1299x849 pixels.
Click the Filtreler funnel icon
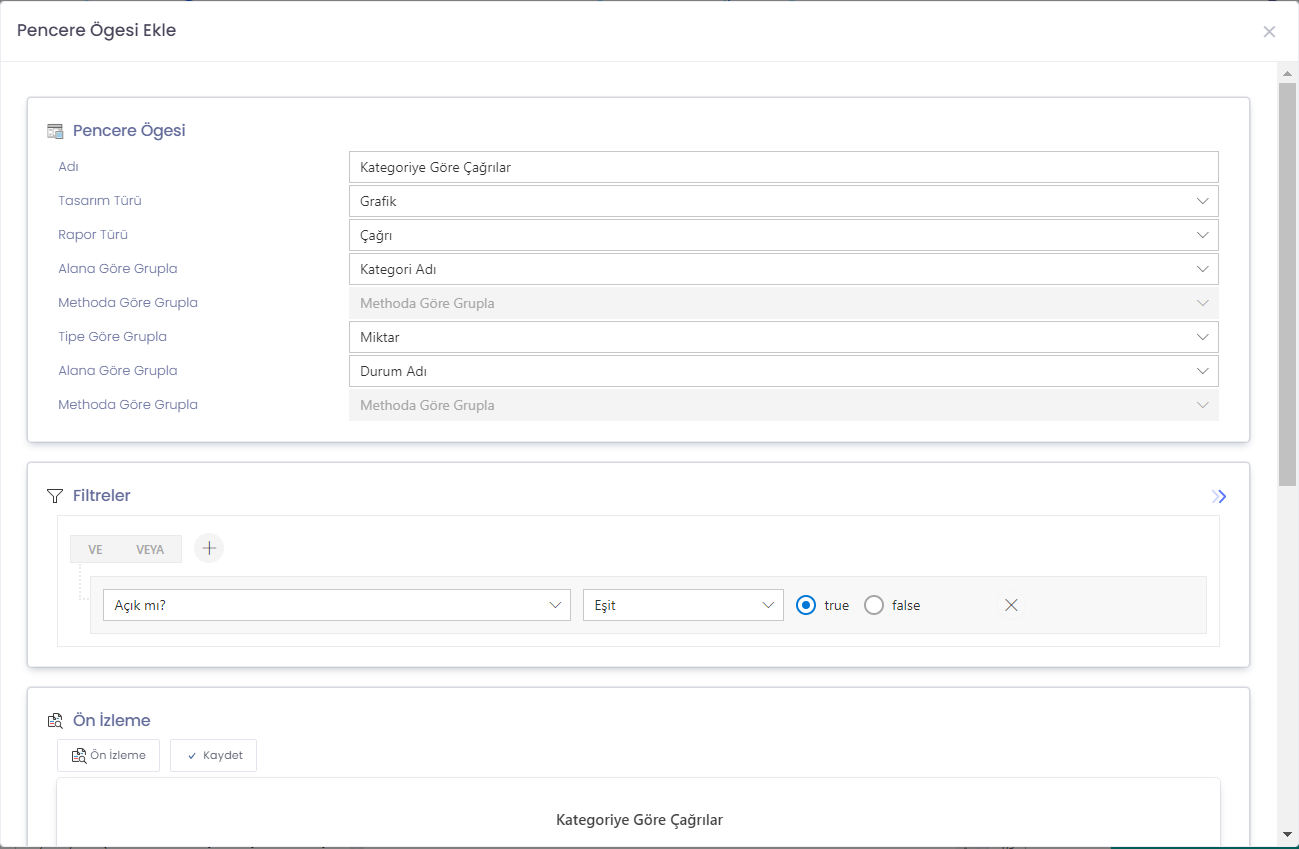point(55,496)
